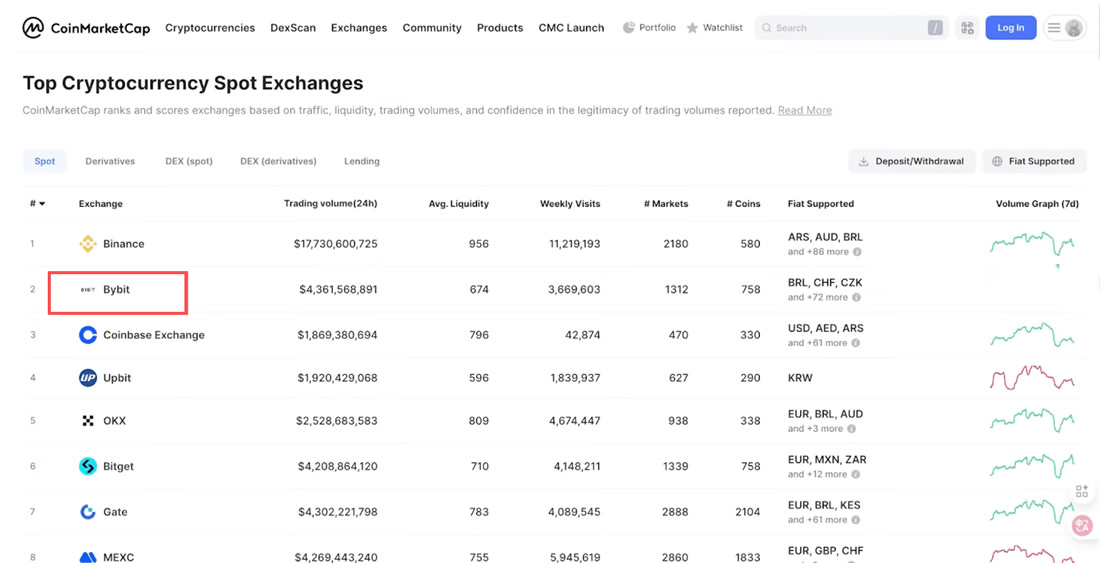Open the Fiat Supported filter
The height and width of the screenshot is (563, 1100).
[x=1034, y=161]
